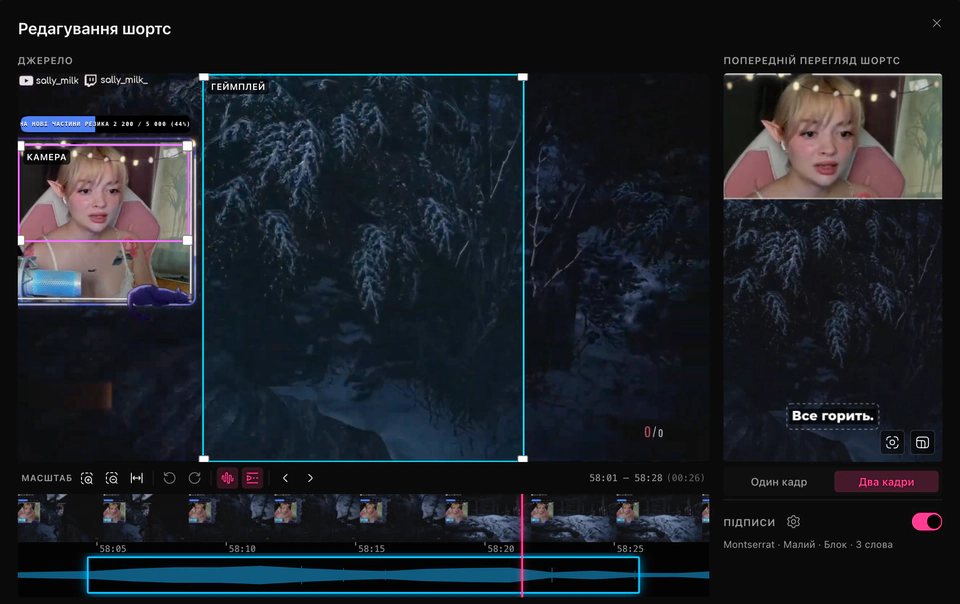Click the 58:05 timeline mark
The width and height of the screenshot is (960, 604).
click(x=113, y=549)
